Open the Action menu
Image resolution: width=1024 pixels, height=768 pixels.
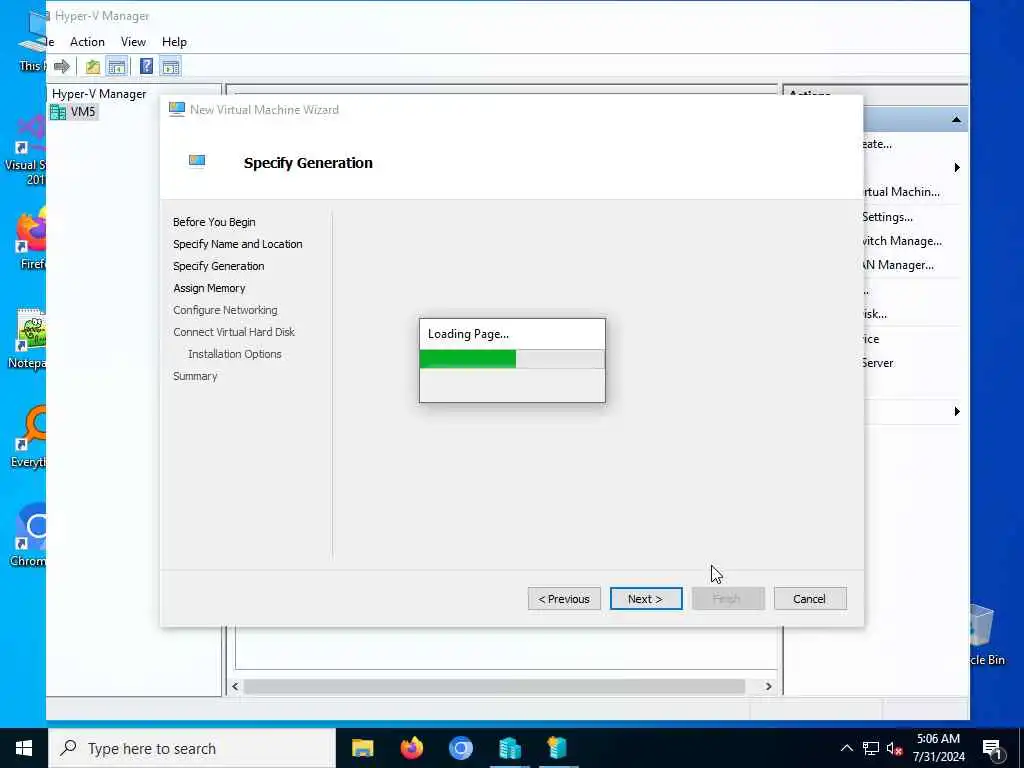(x=87, y=42)
